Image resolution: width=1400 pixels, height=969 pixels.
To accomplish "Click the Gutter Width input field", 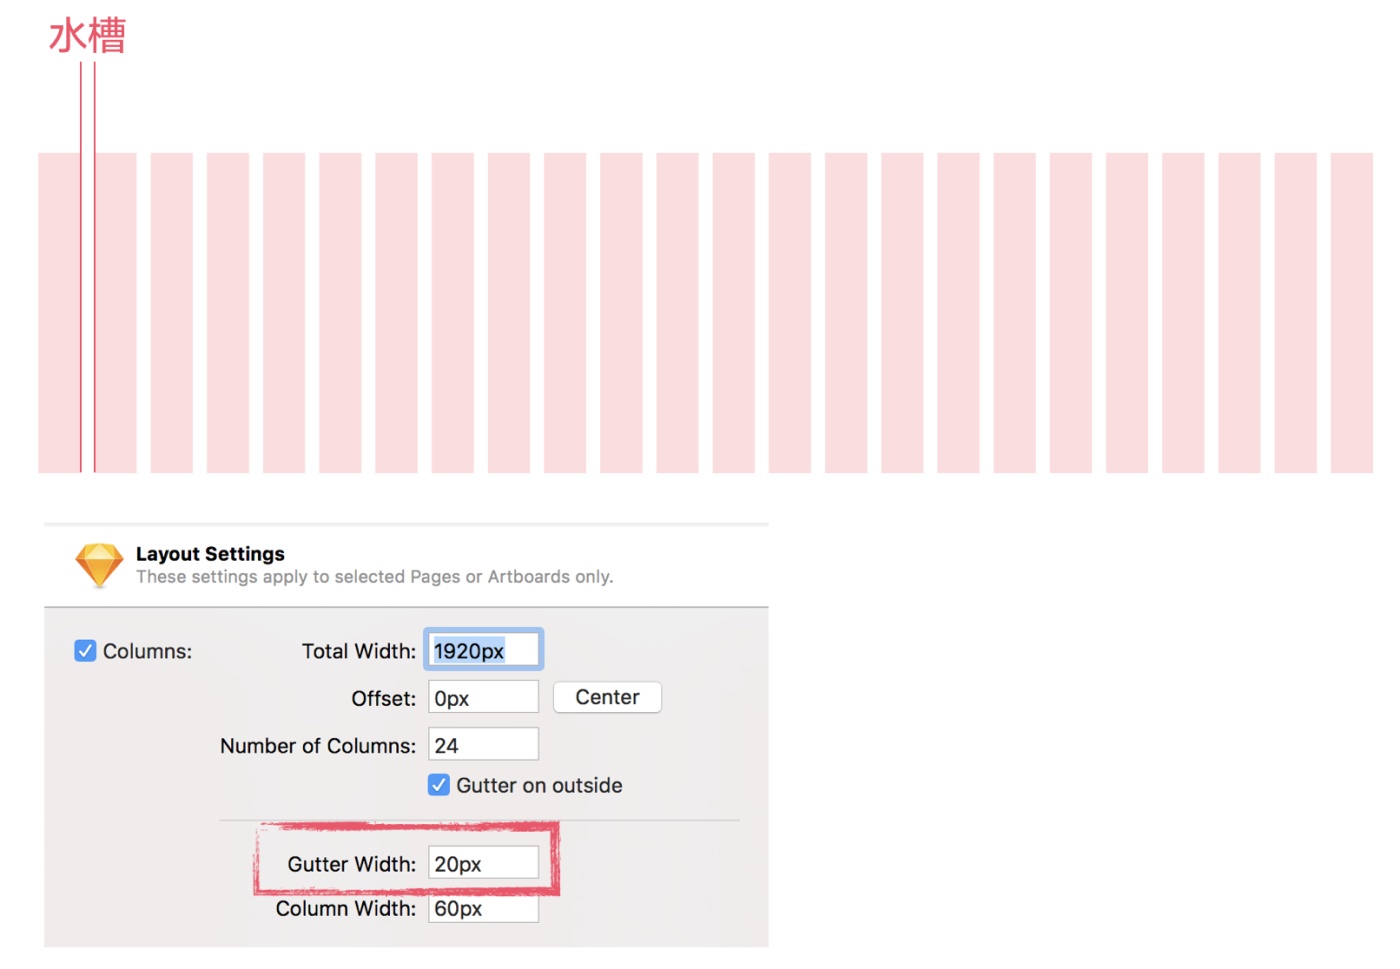I will 483,863.
